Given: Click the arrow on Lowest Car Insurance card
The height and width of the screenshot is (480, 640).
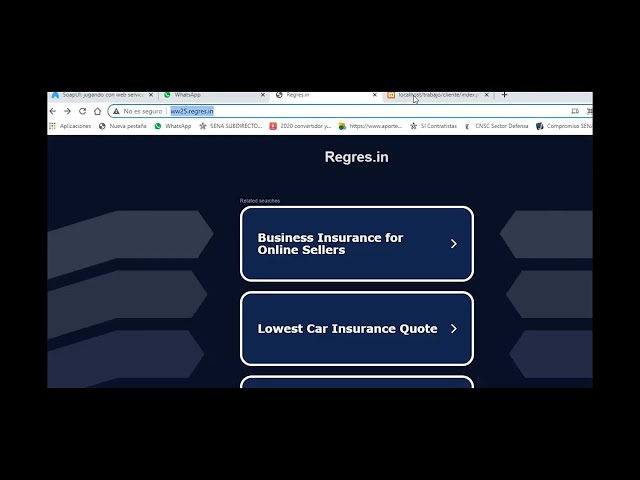Looking at the screenshot, I should 453,329.
